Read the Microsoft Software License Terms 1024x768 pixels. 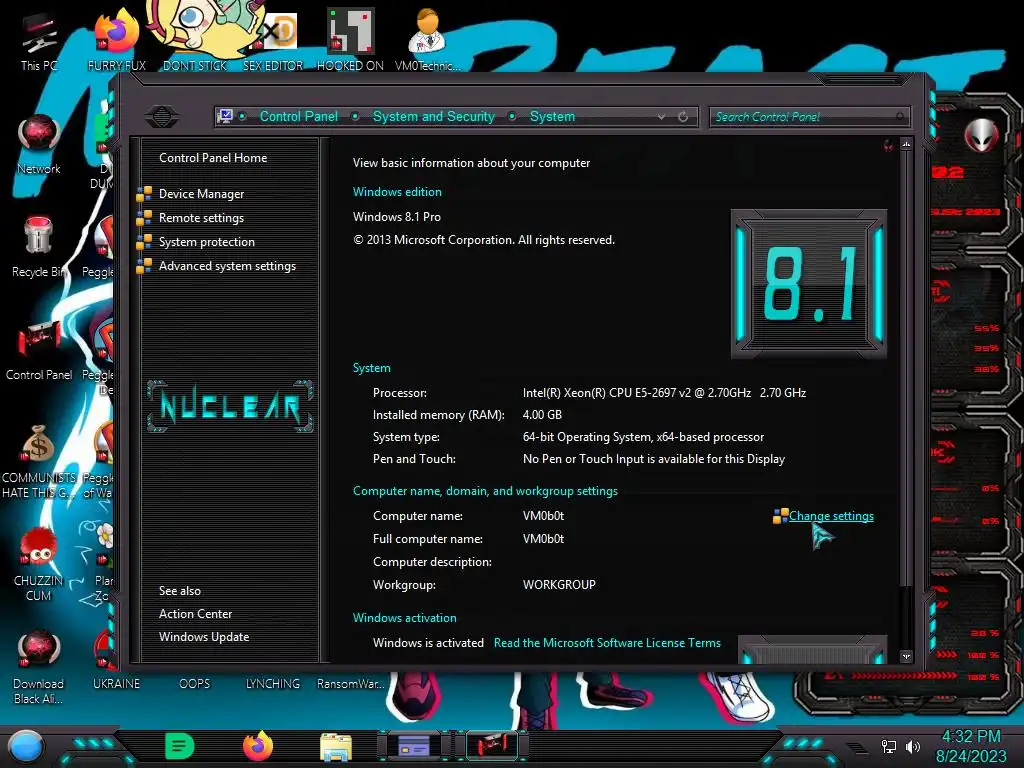pyautogui.click(x=607, y=643)
